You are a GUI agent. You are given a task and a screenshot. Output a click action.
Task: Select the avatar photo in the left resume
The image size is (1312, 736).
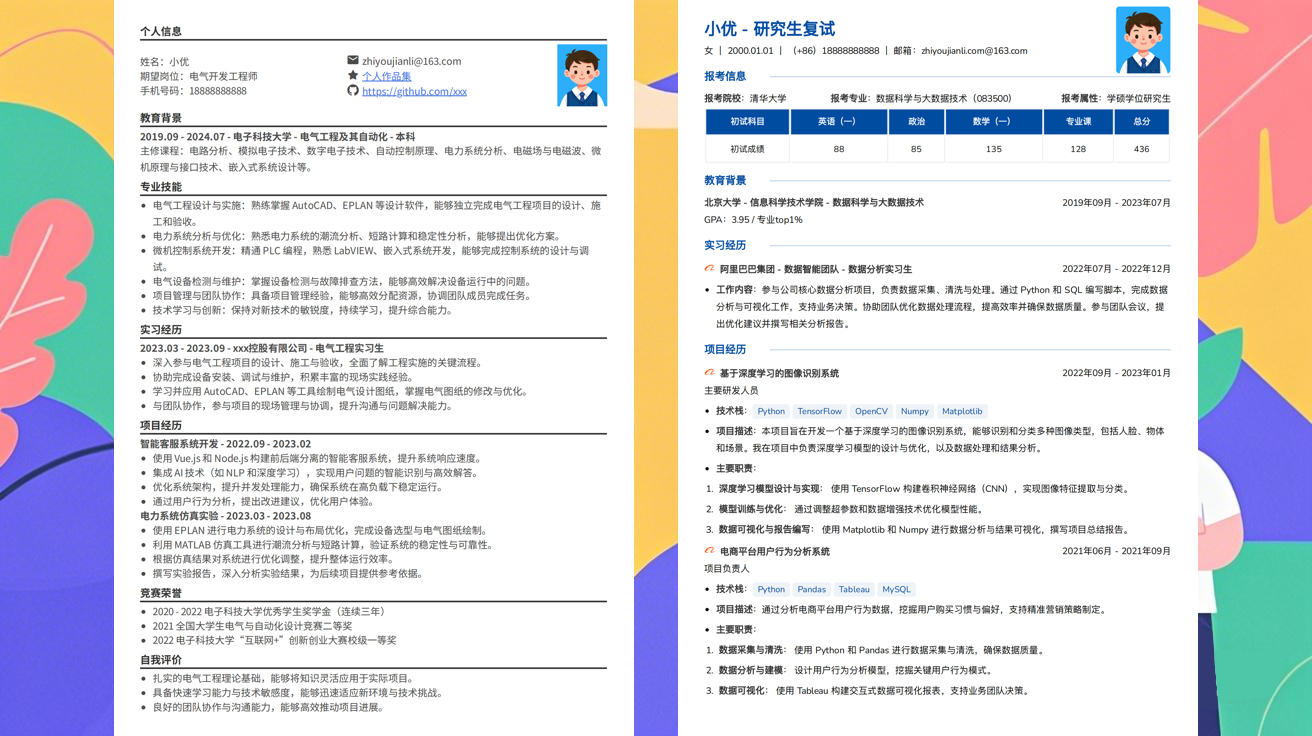(582, 75)
